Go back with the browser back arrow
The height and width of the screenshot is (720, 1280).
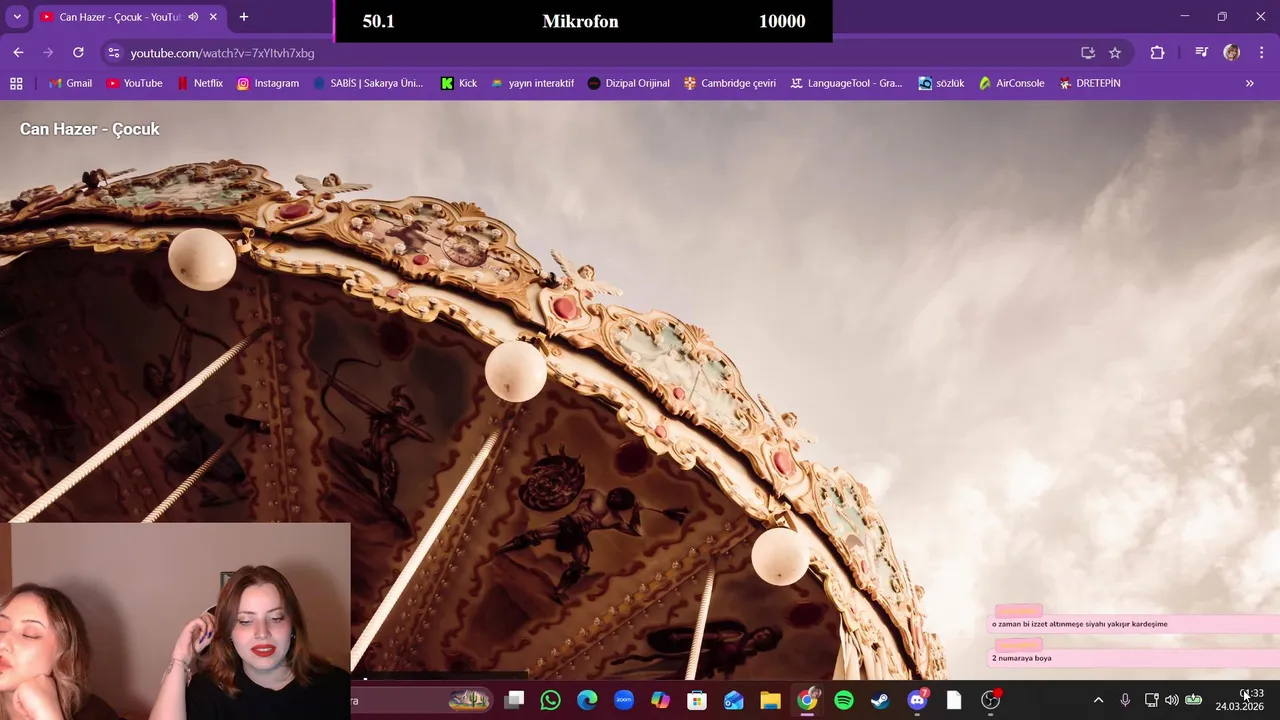coord(18,52)
